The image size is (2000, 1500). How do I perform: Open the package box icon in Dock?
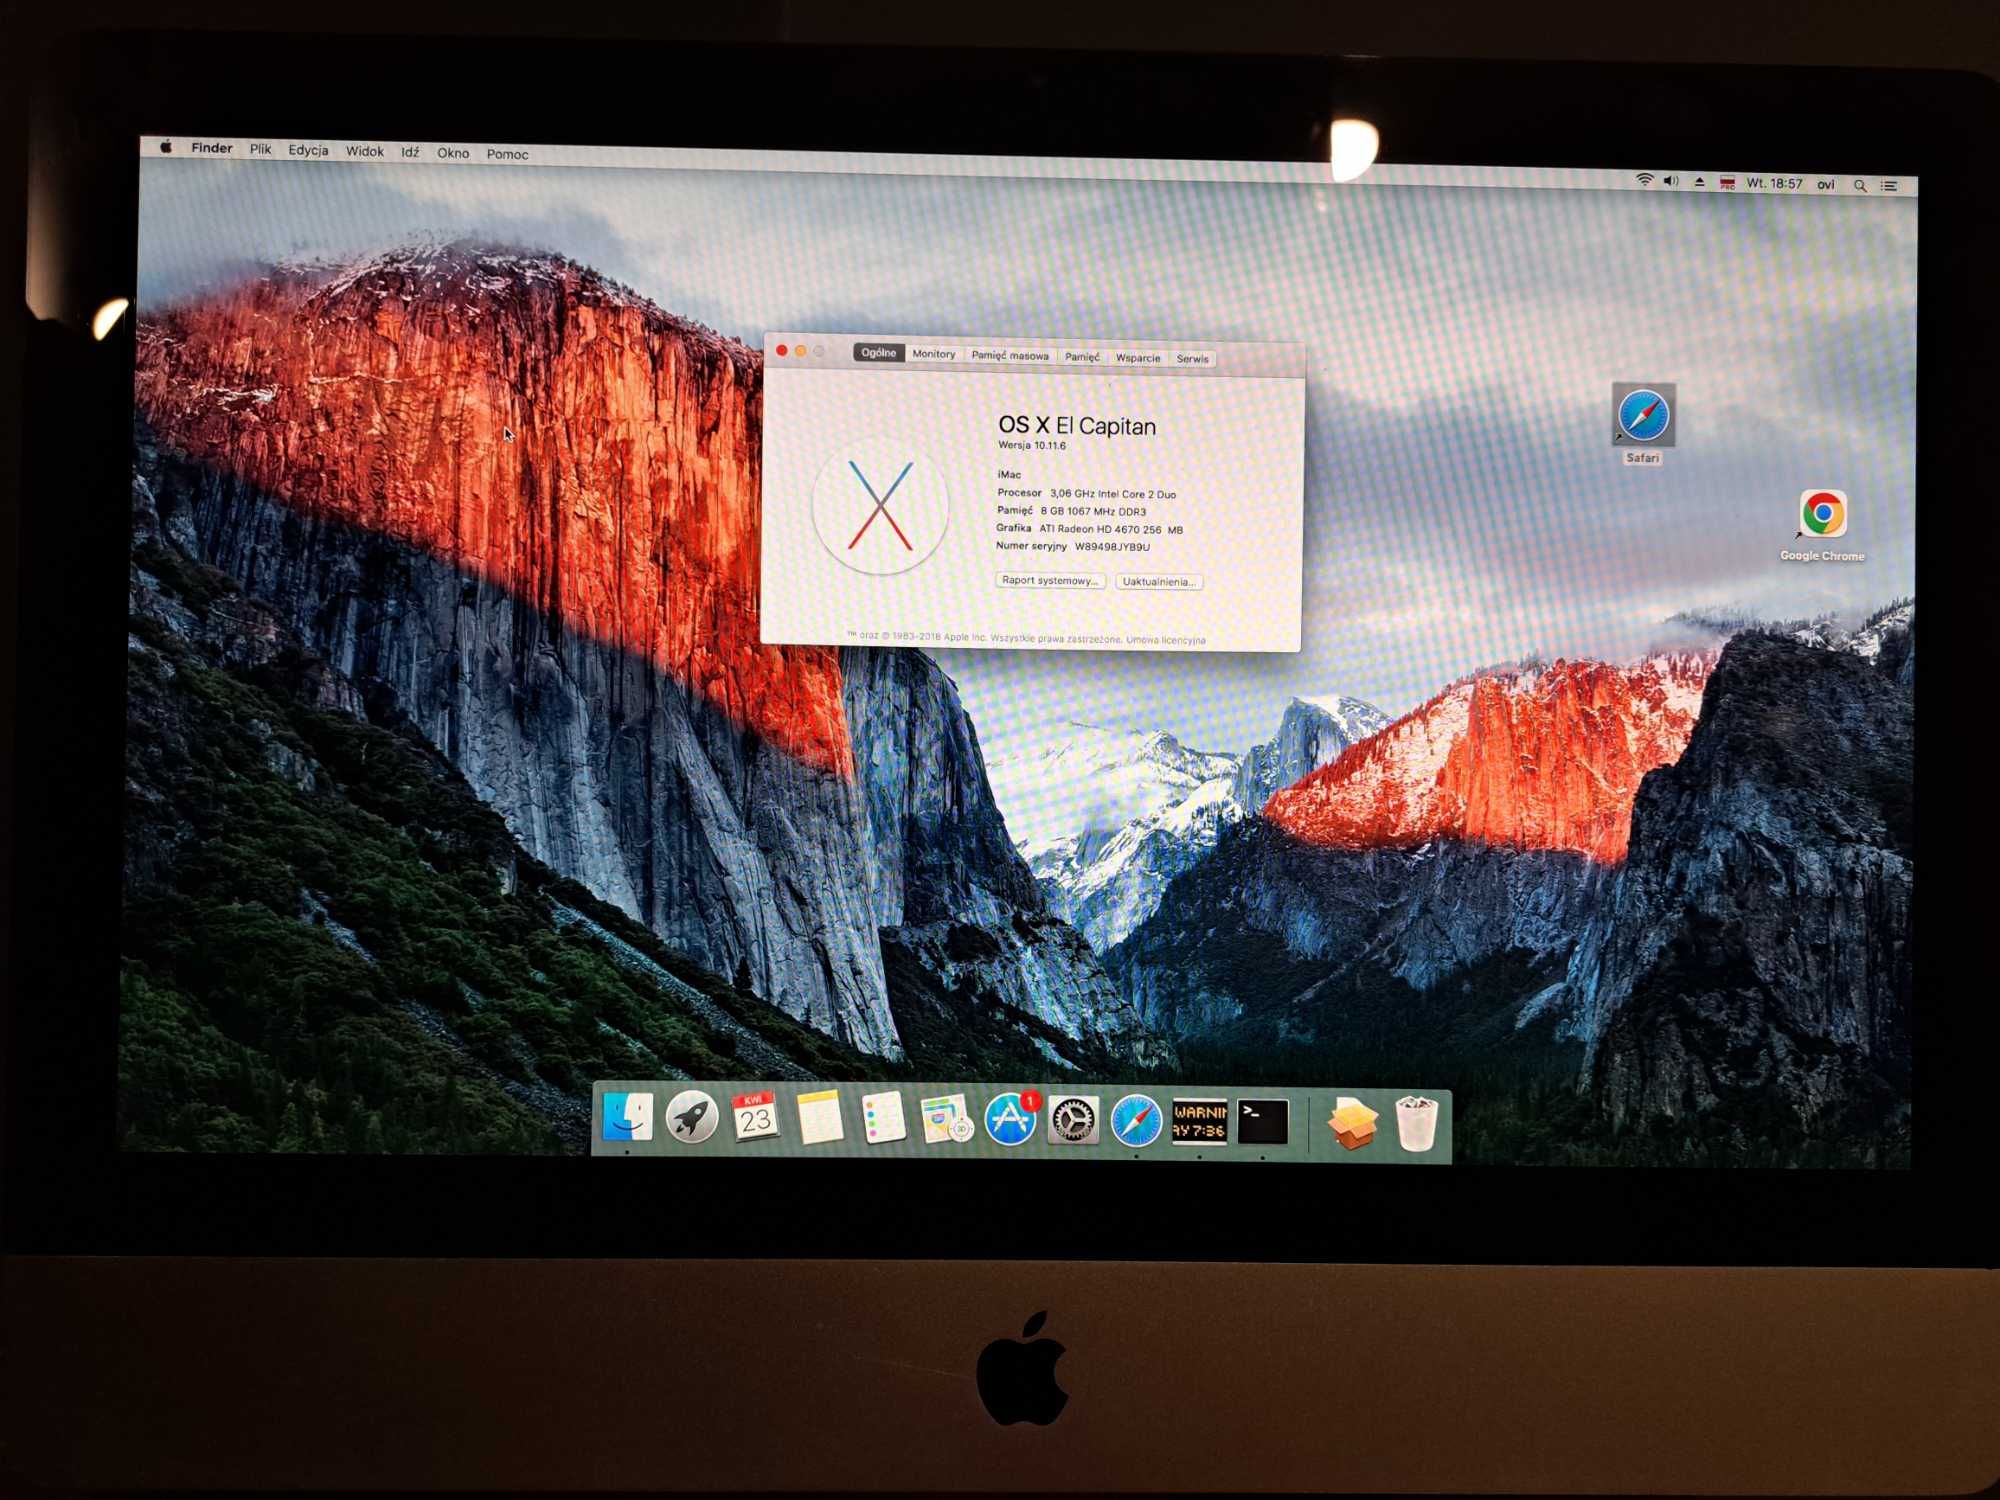1352,1123
